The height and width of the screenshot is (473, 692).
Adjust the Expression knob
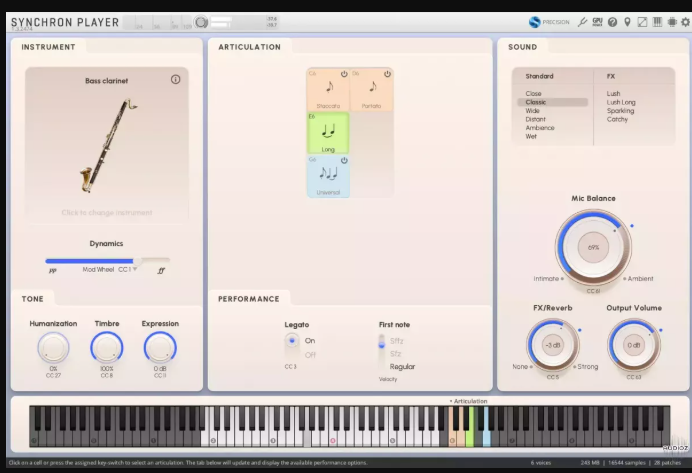160,348
